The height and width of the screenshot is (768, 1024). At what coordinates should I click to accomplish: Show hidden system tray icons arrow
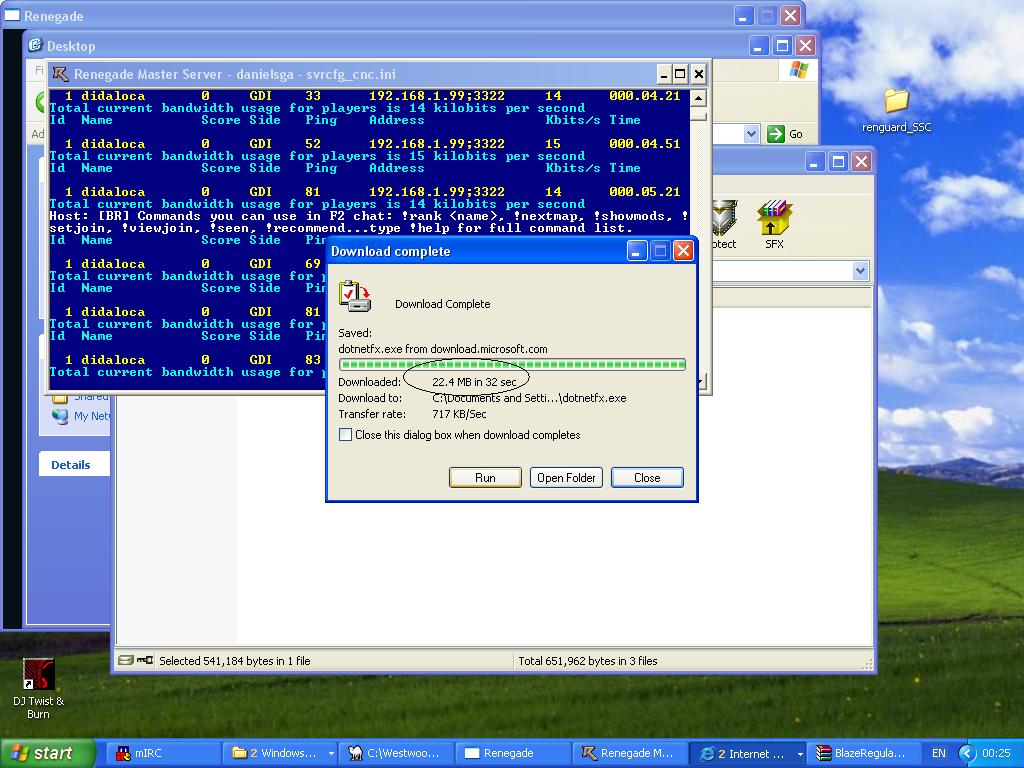pos(966,753)
